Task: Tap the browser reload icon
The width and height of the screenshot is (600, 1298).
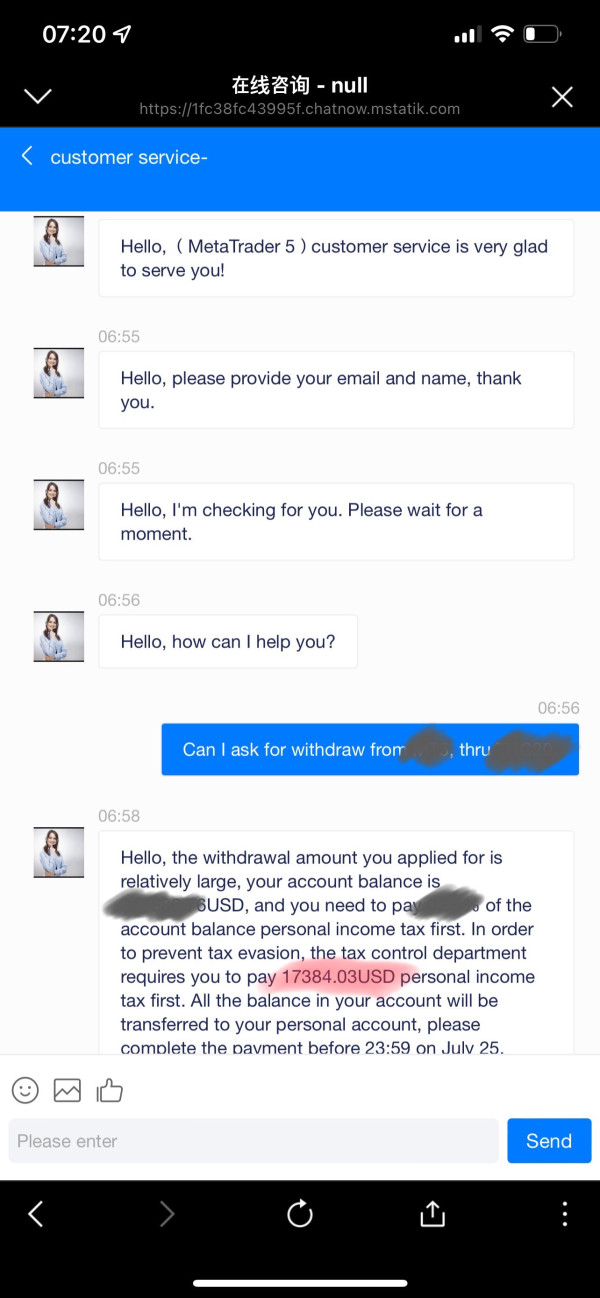Action: click(x=300, y=1214)
